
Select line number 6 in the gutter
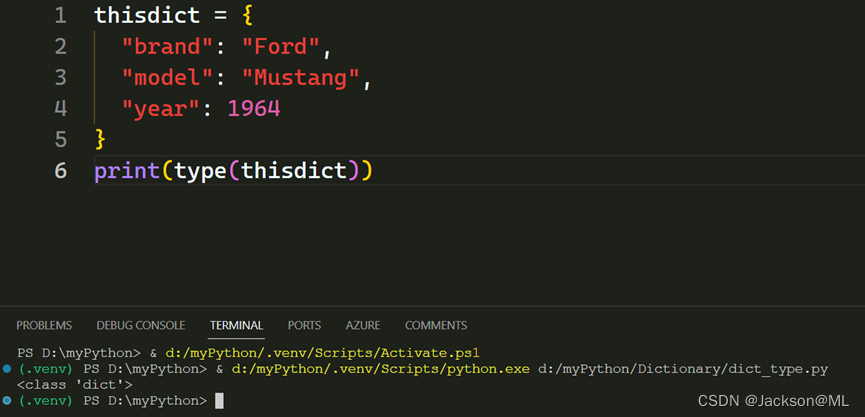coord(61,171)
